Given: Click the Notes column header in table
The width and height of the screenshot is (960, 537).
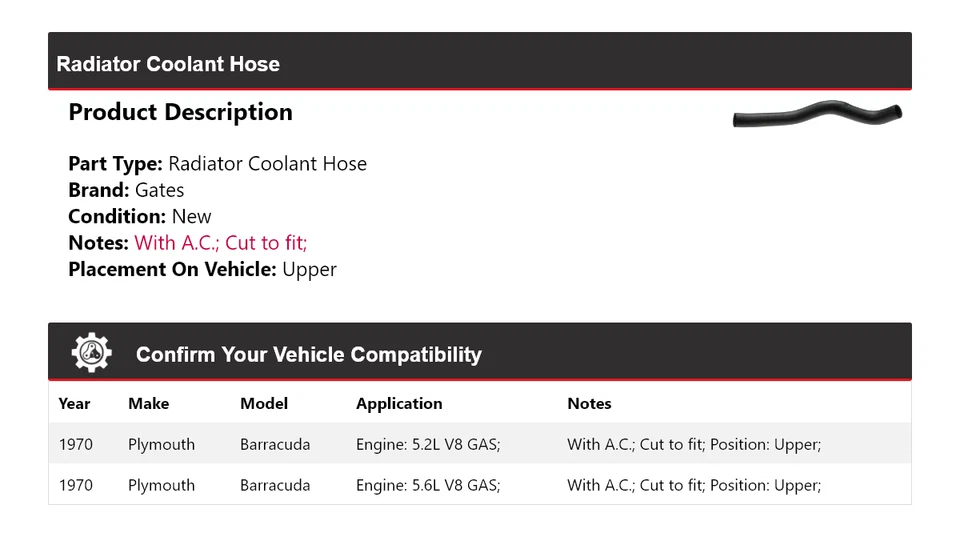Looking at the screenshot, I should pos(589,404).
